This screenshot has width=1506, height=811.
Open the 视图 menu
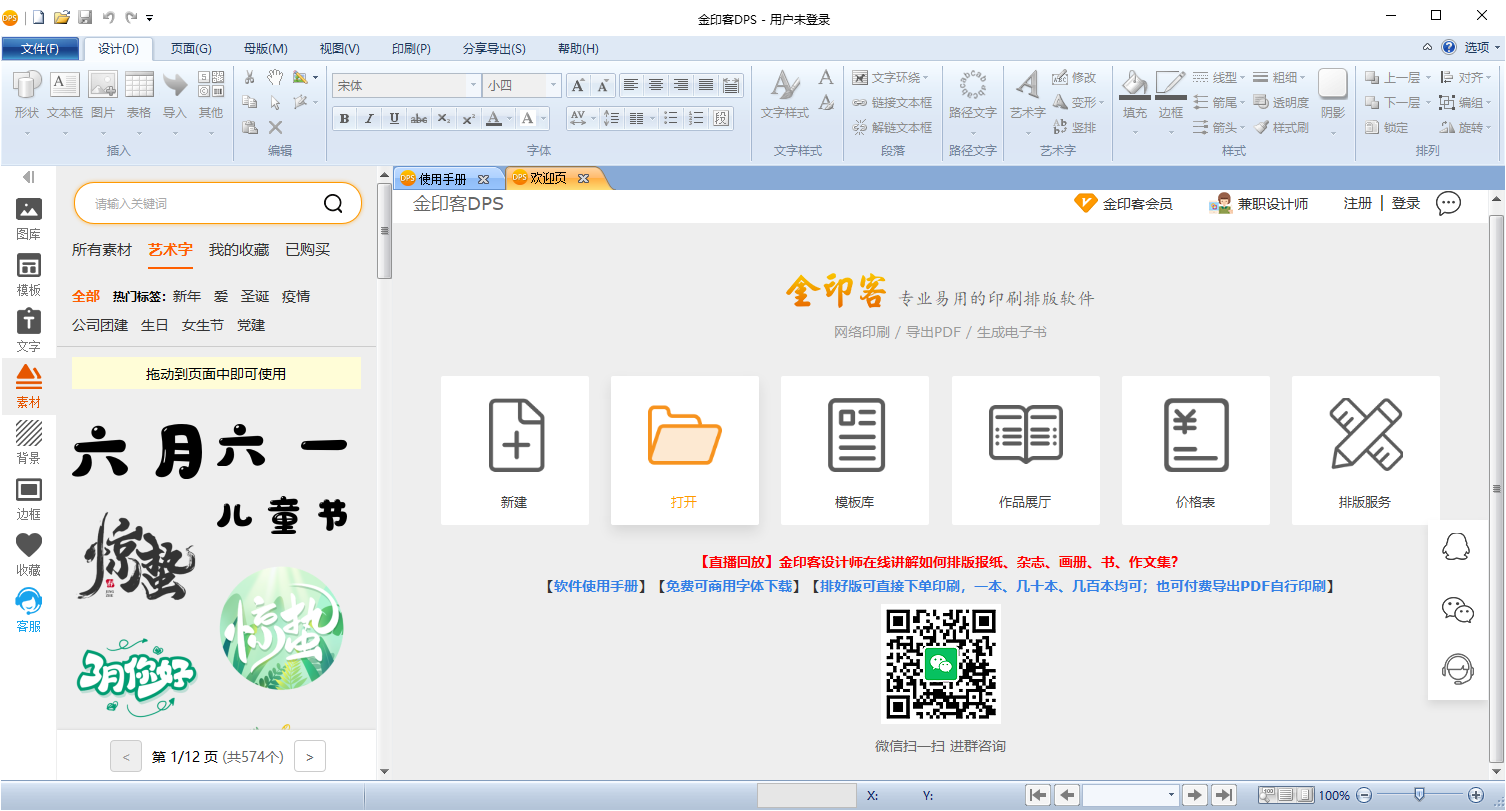coord(339,47)
